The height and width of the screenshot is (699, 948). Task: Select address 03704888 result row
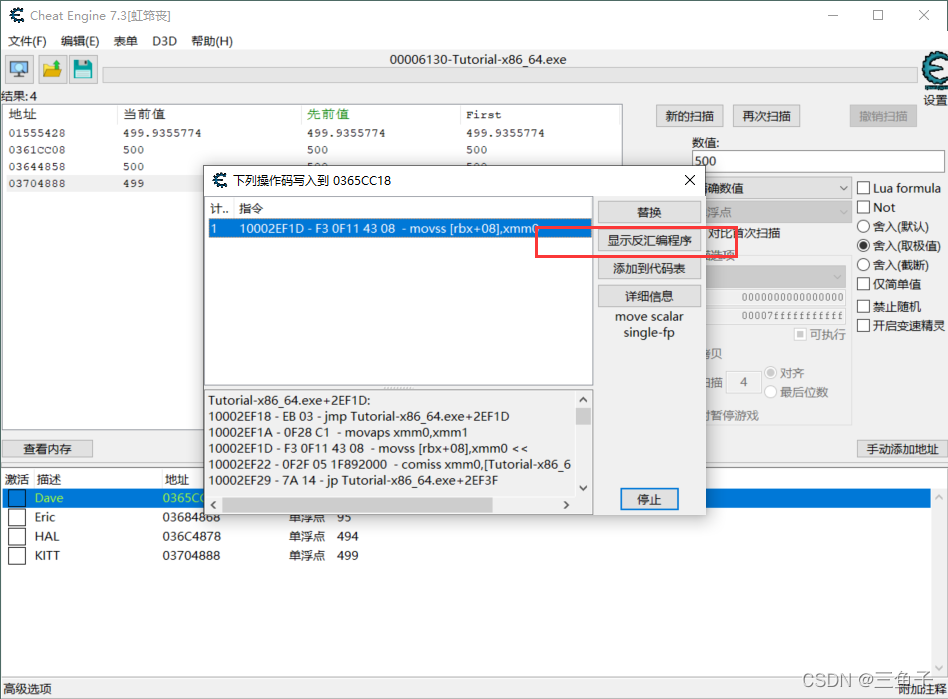pos(104,184)
